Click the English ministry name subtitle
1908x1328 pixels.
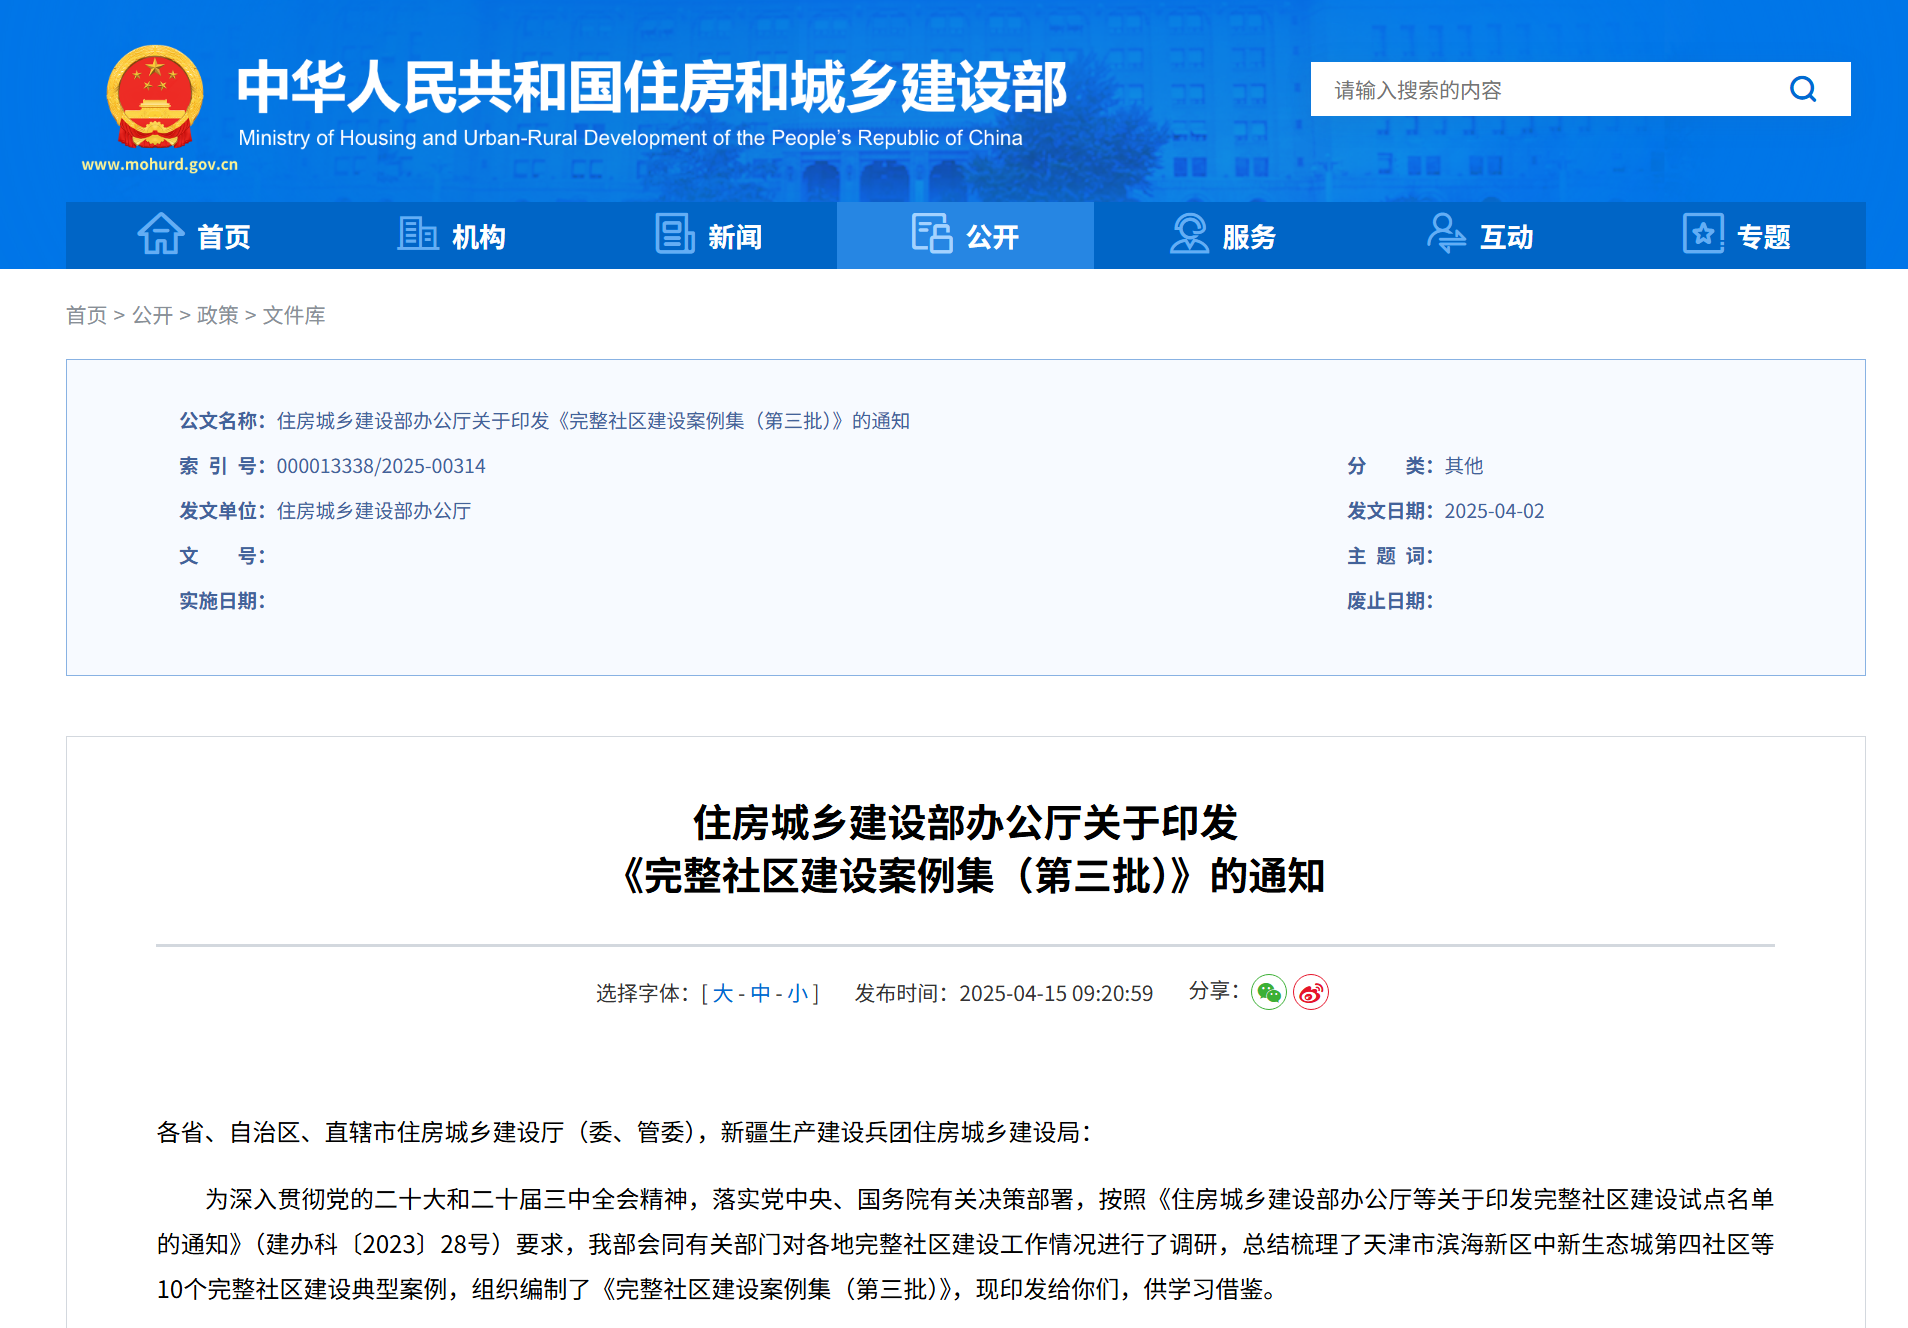pos(630,138)
